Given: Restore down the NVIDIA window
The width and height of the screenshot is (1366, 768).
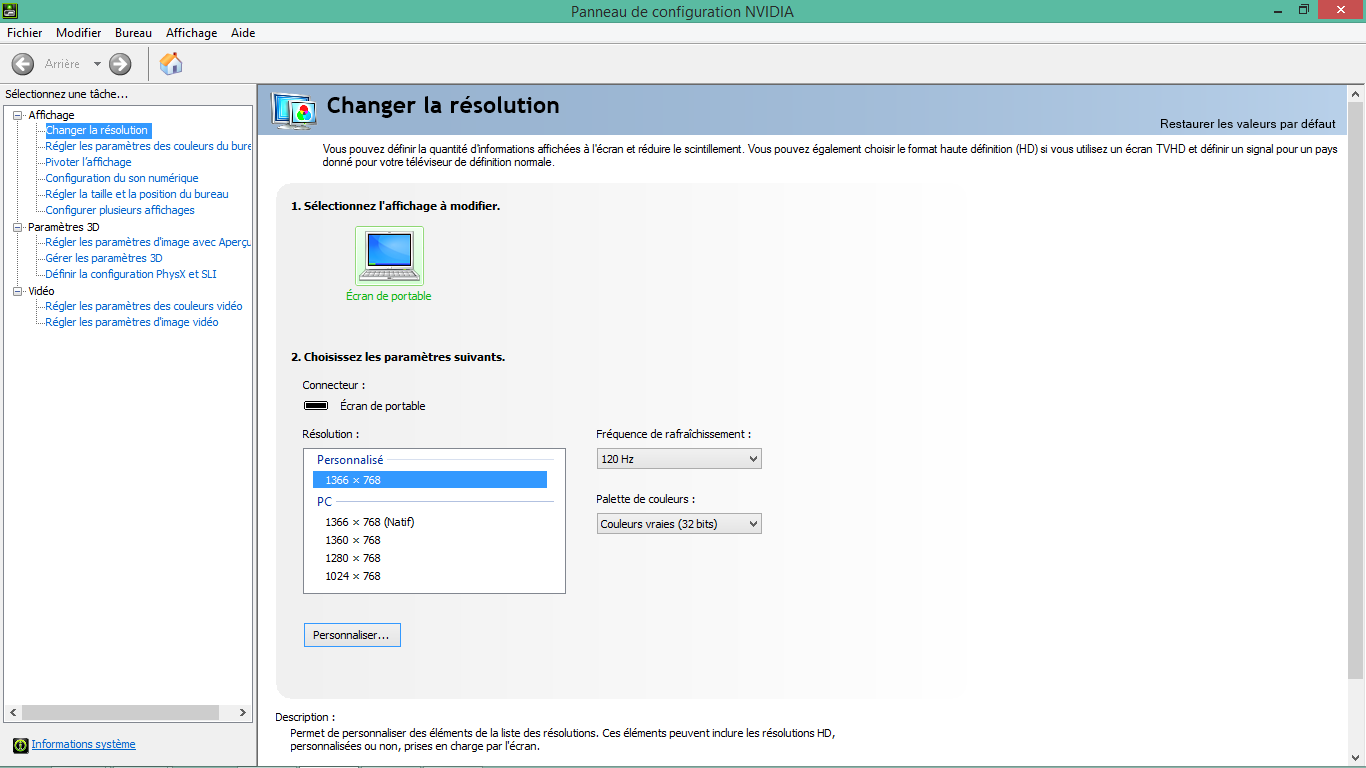Looking at the screenshot, I should (x=1304, y=10).
